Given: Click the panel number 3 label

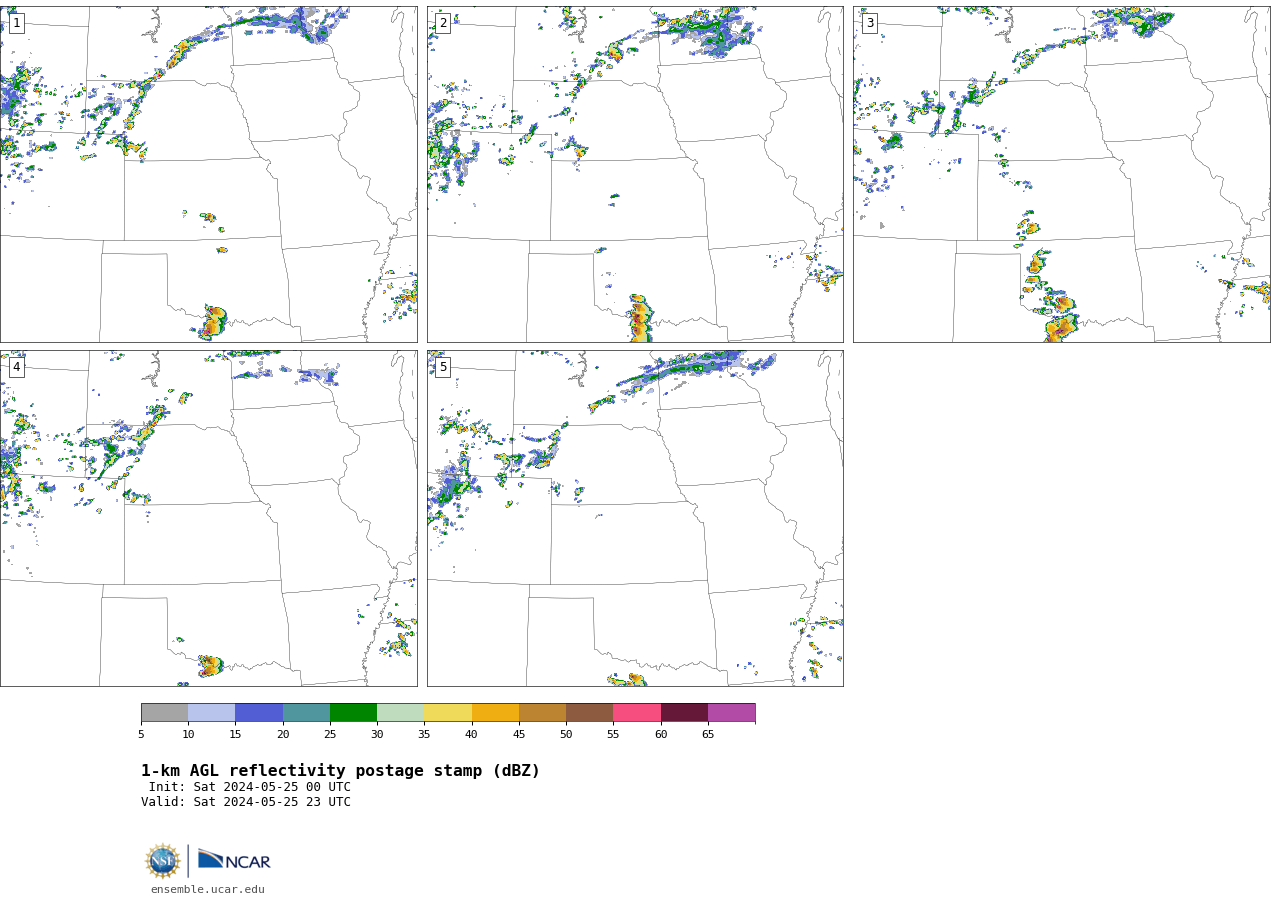Looking at the screenshot, I should [x=869, y=23].
